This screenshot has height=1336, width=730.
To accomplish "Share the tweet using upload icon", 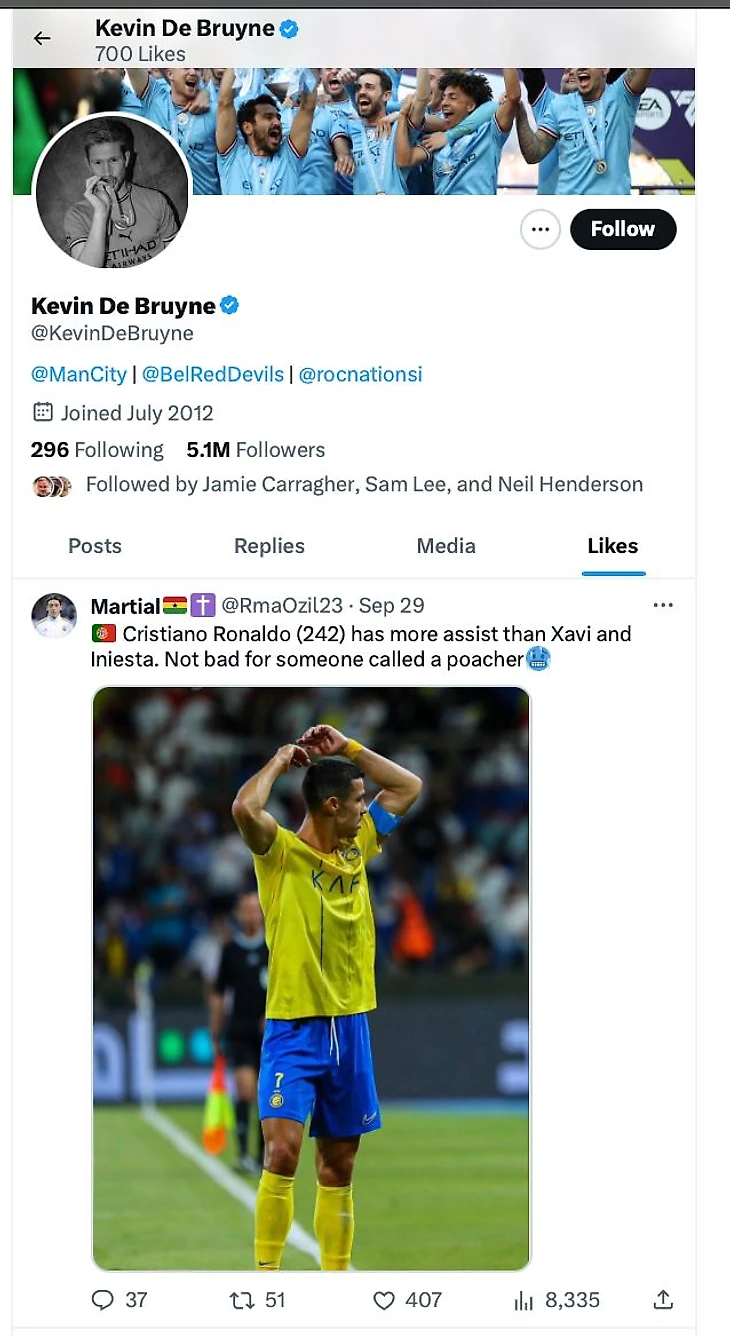I will point(663,1299).
